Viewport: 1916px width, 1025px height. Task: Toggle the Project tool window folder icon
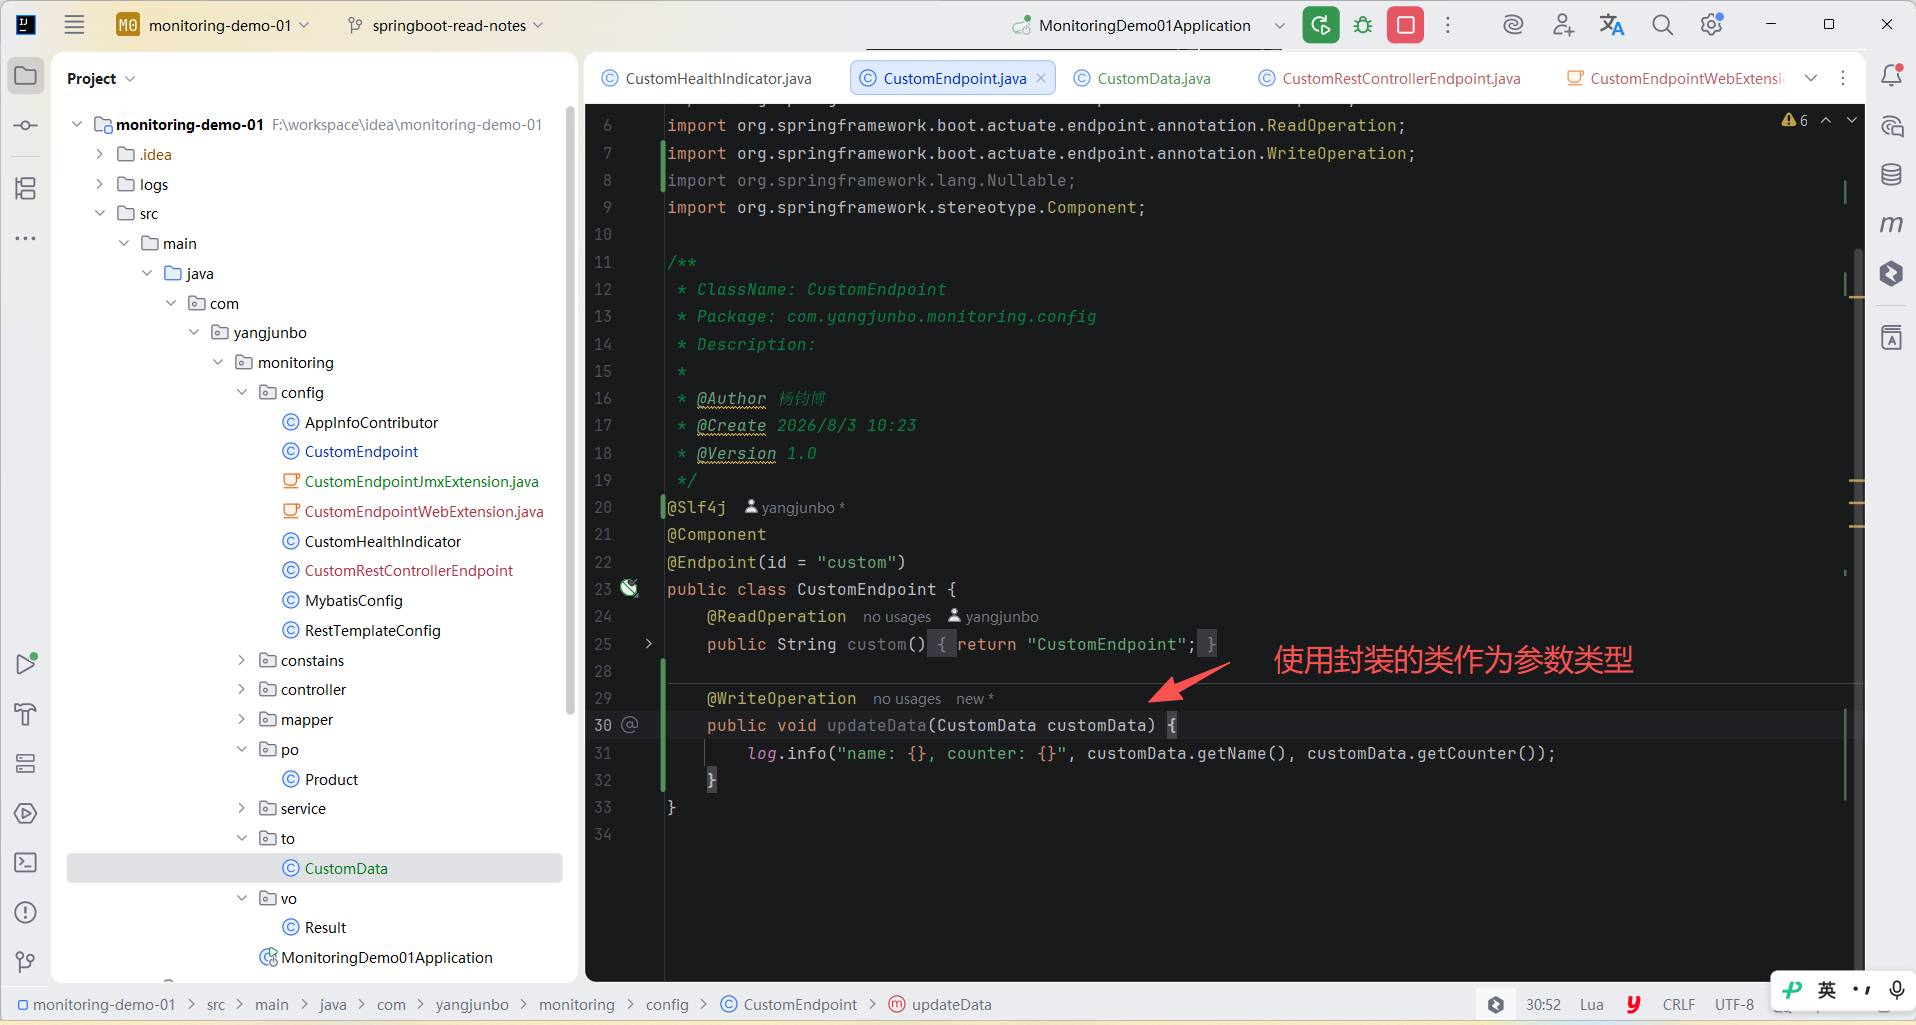pyautogui.click(x=26, y=76)
